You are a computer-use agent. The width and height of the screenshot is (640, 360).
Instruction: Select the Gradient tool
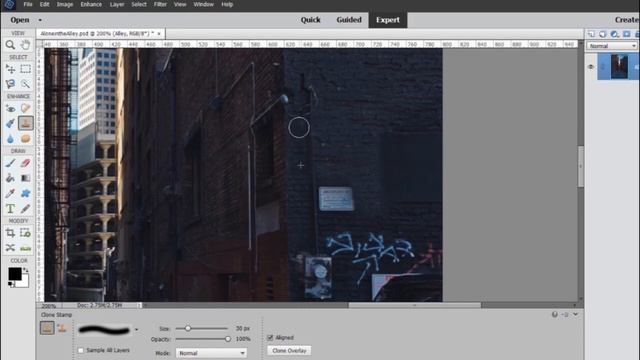25,178
